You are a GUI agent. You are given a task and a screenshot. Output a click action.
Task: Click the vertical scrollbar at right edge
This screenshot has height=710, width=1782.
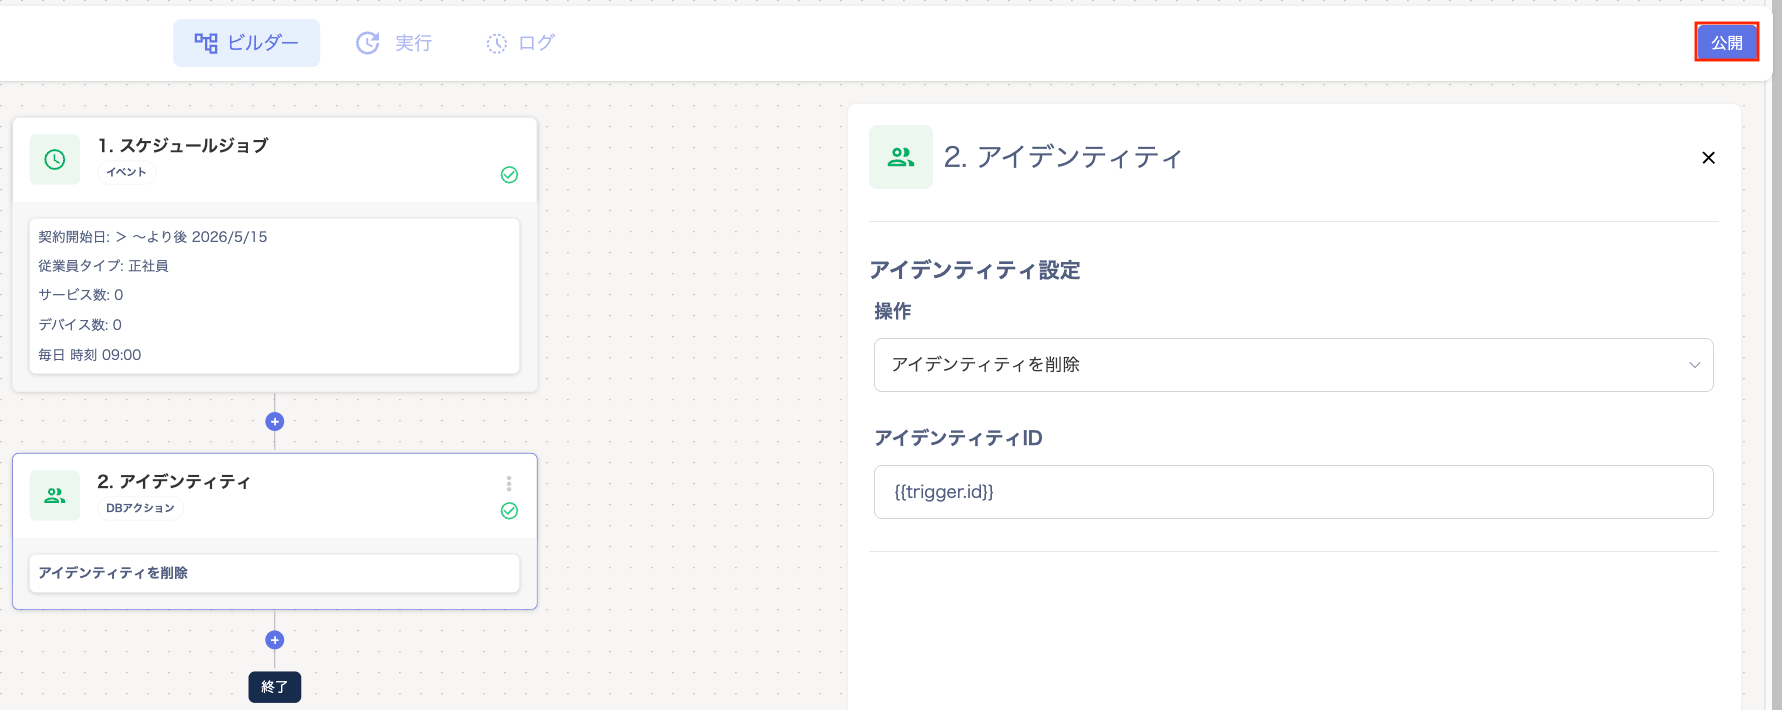(x=1776, y=355)
